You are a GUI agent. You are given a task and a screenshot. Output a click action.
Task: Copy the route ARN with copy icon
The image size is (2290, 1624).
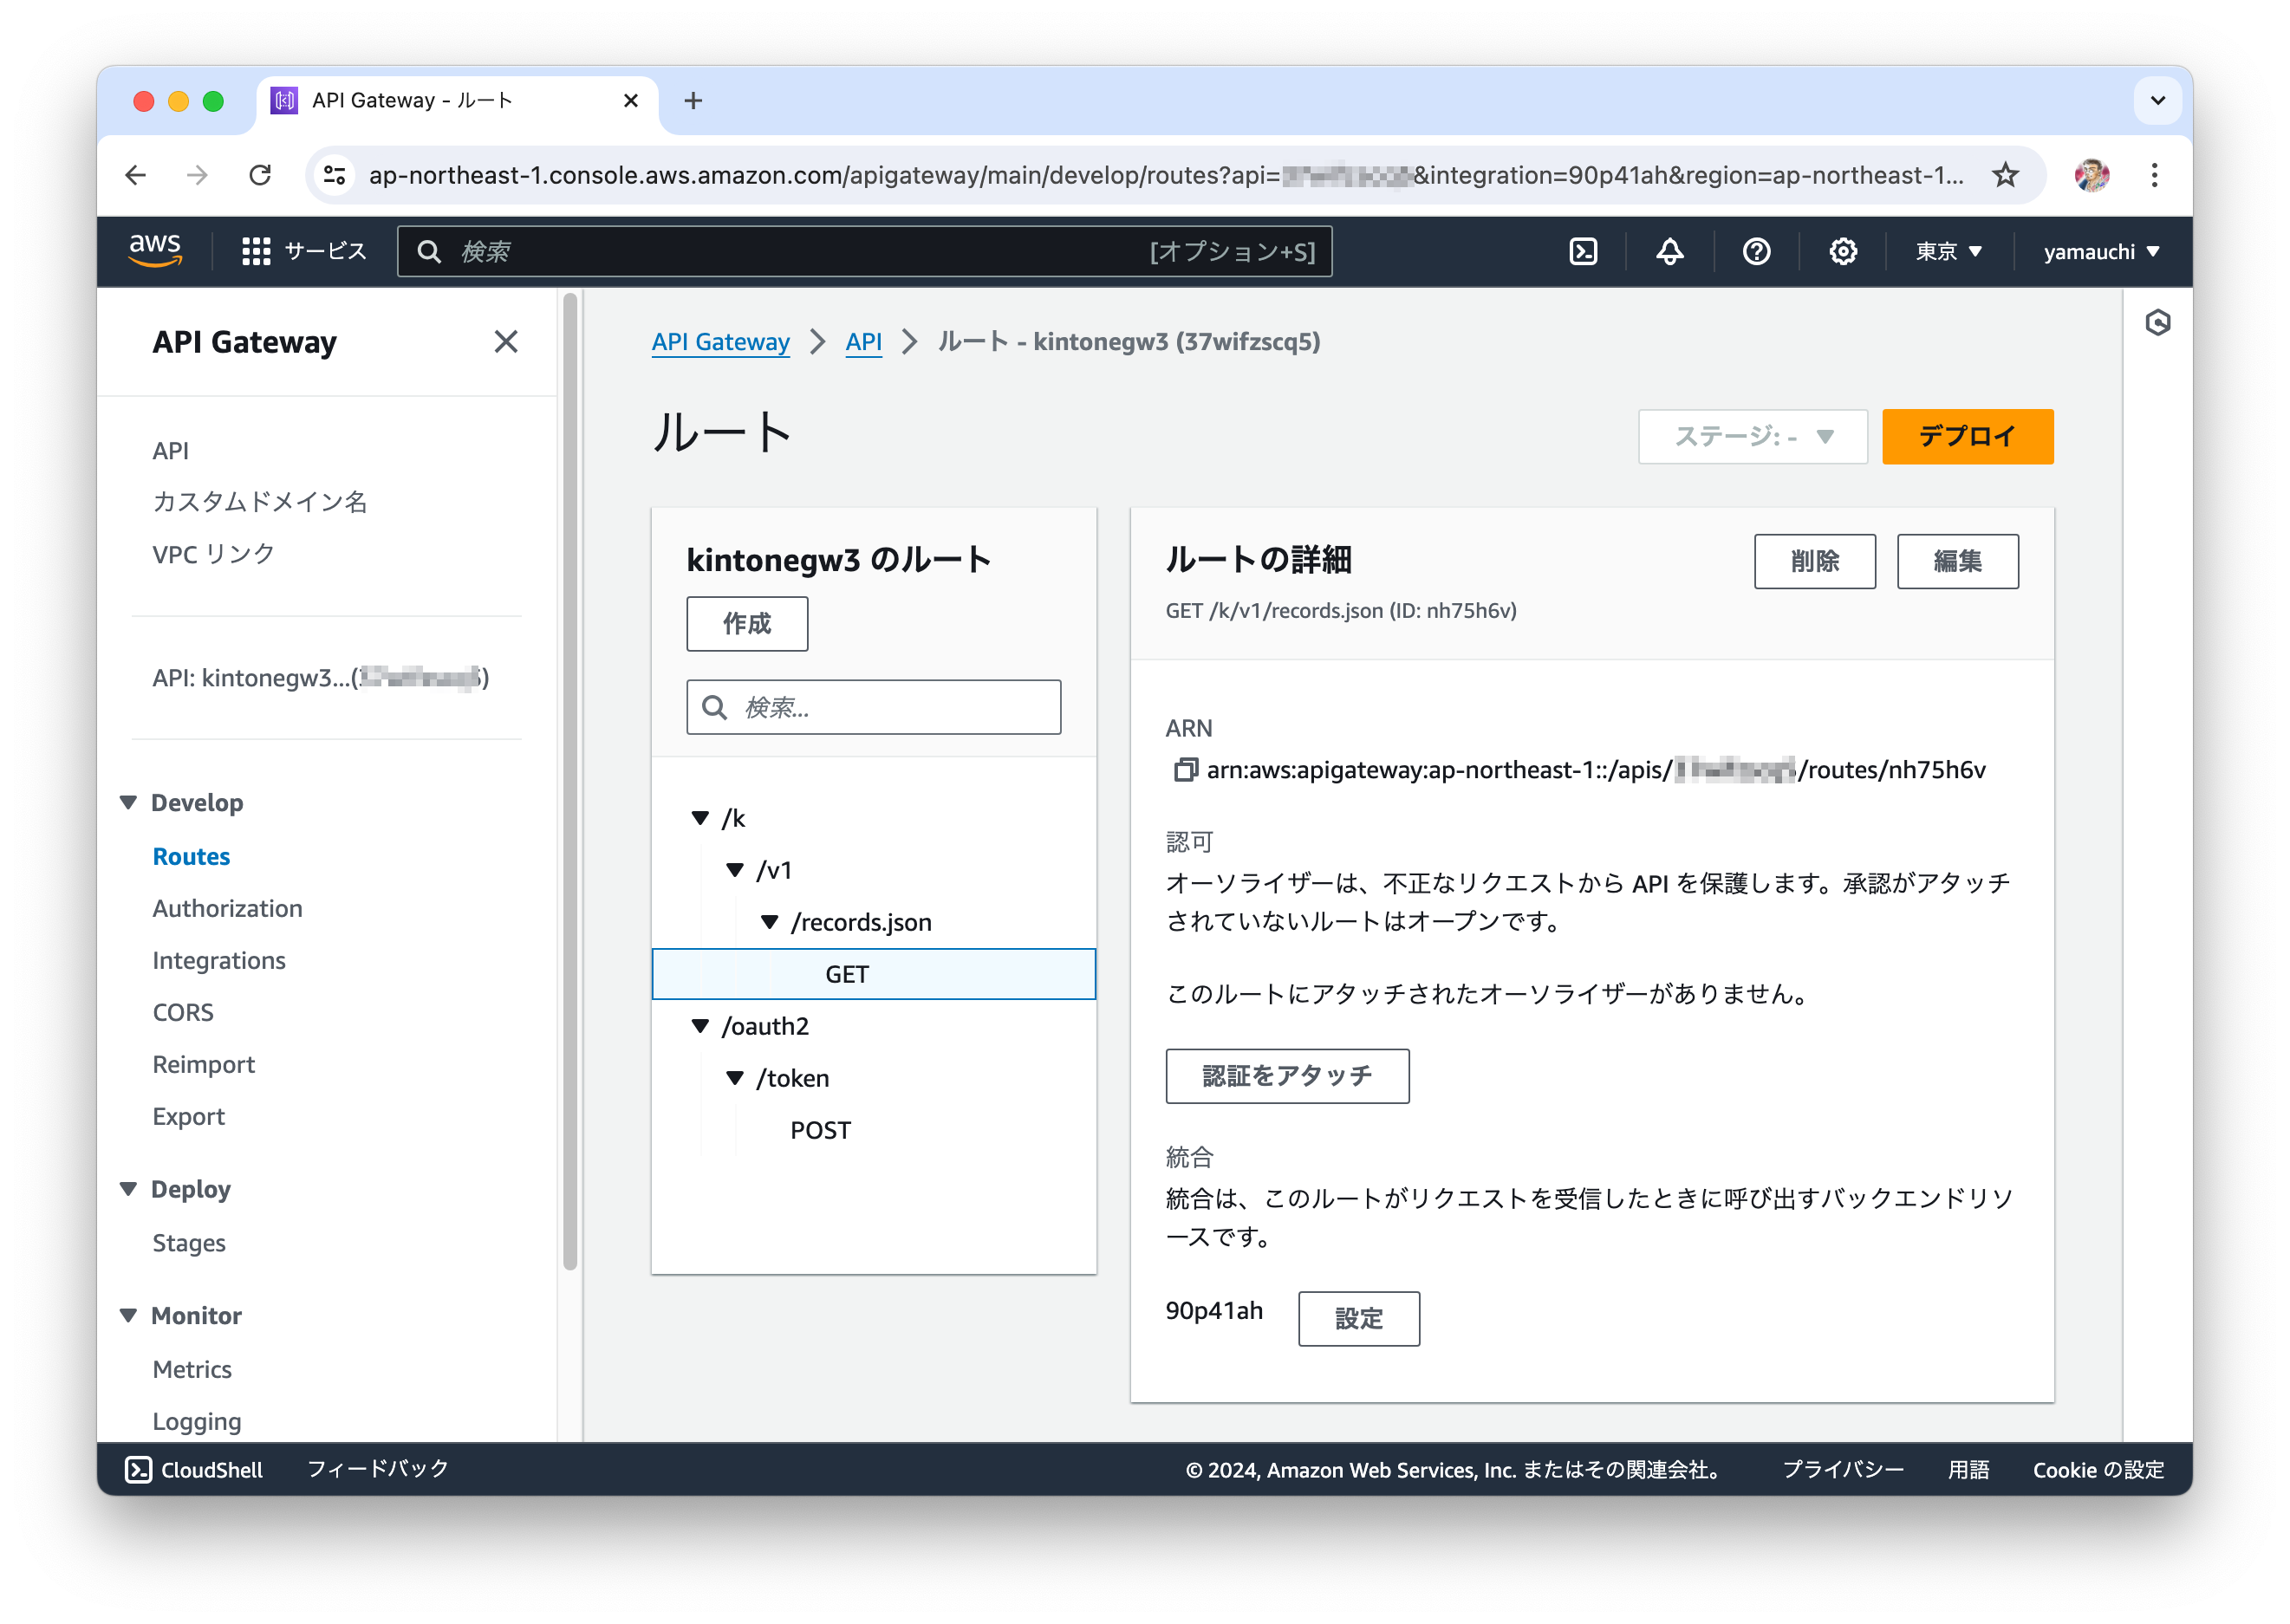coord(1185,769)
